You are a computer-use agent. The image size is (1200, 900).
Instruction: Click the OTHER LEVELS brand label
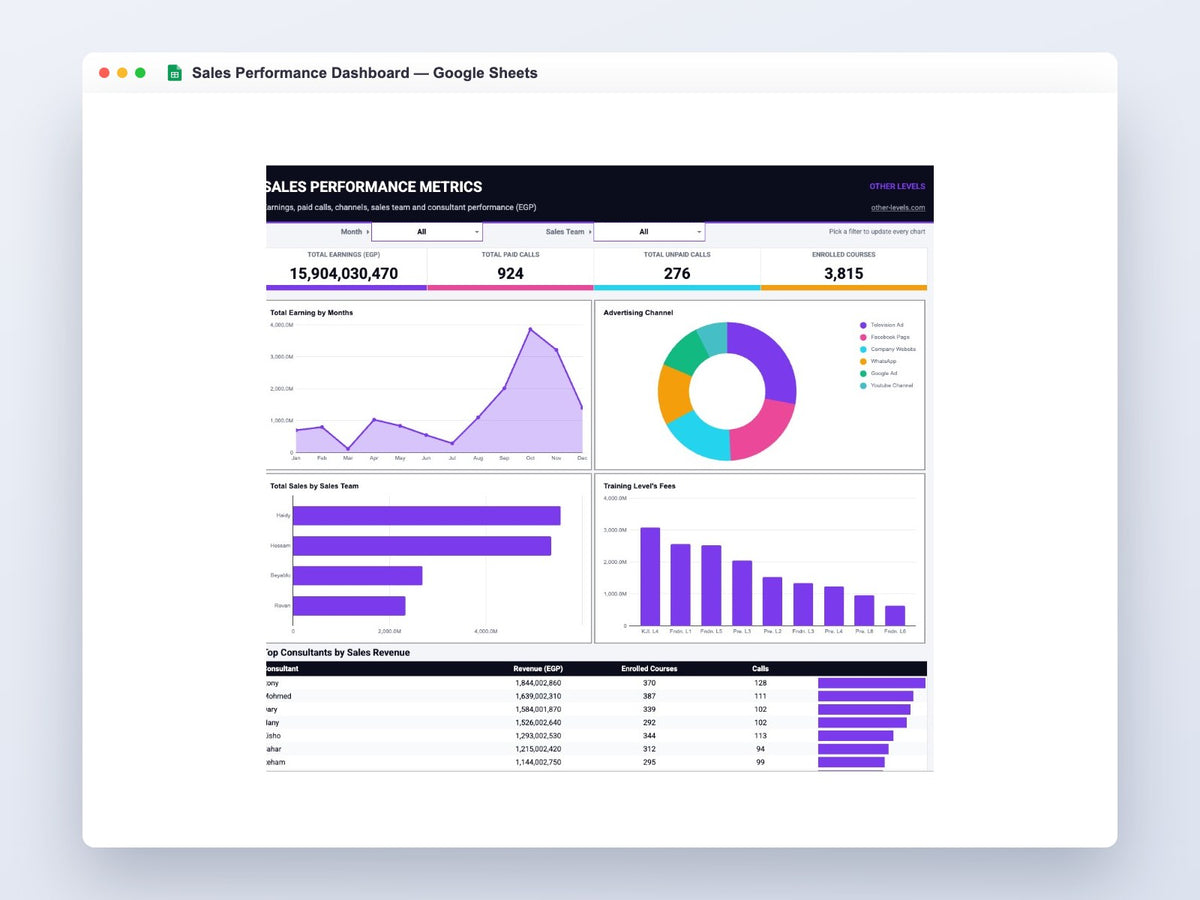tap(897, 186)
